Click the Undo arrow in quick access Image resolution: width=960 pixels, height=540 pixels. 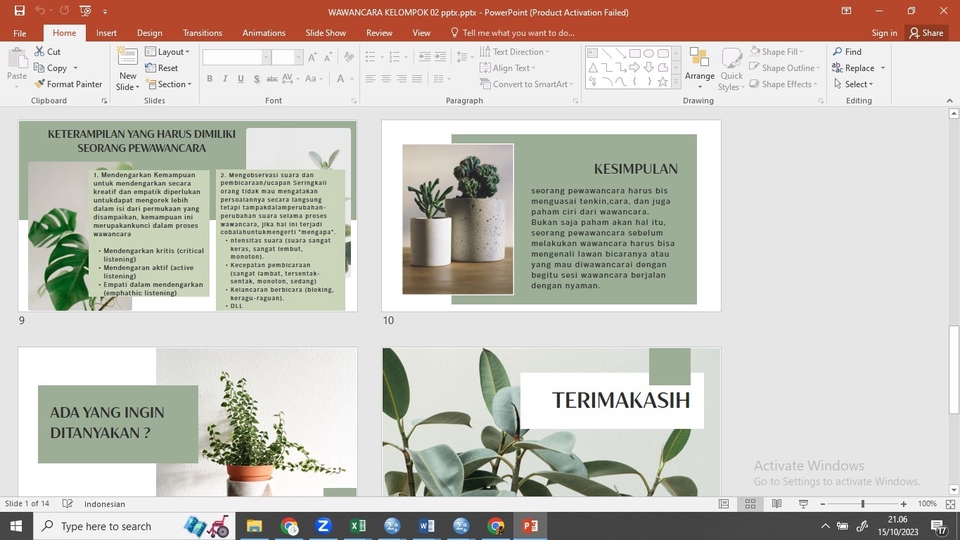pyautogui.click(x=40, y=11)
